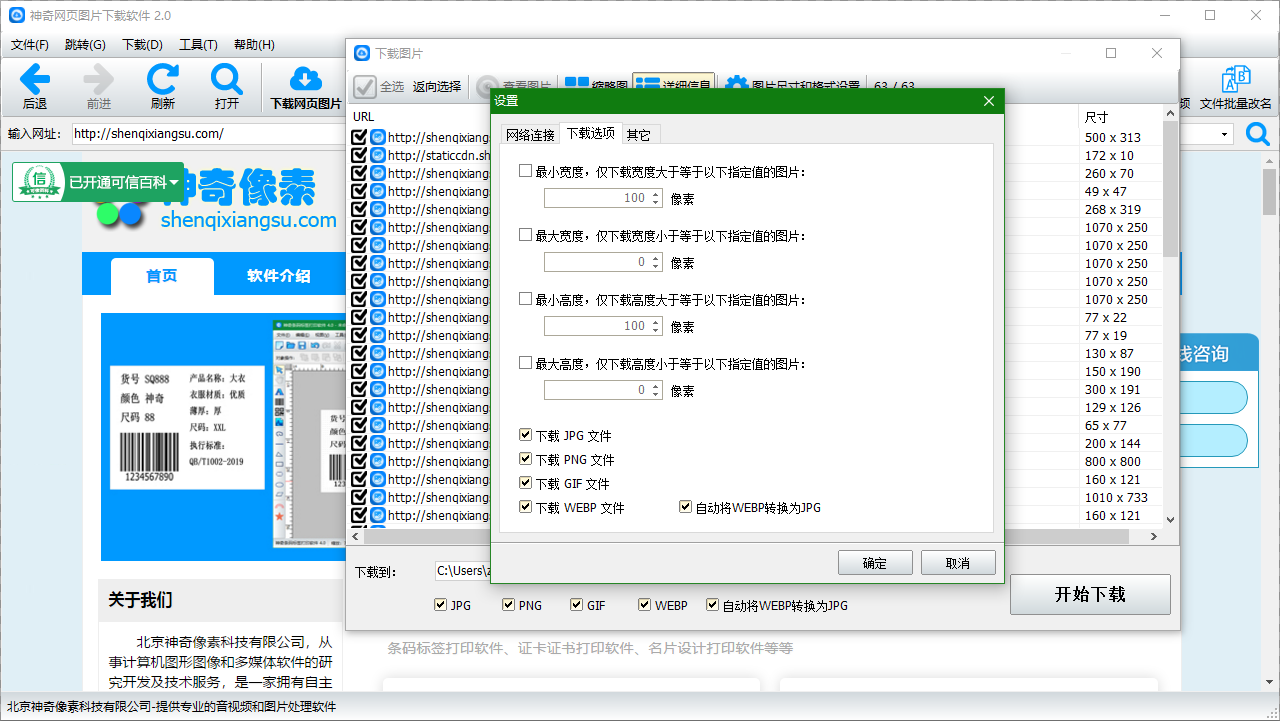Click the OK (确定) button
The width and height of the screenshot is (1280, 721).
point(875,563)
